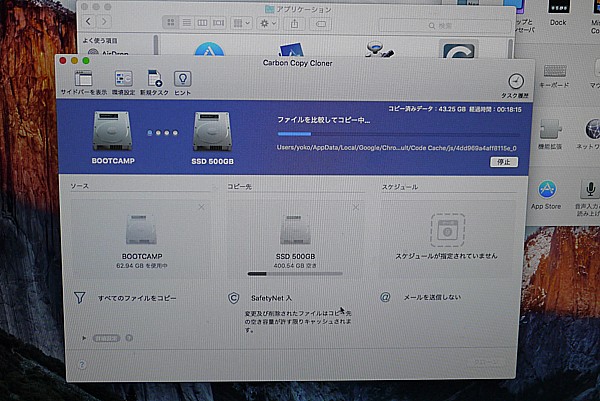600x401 pixels.
Task: Click the copy progress bar
Action: (x=398, y=134)
